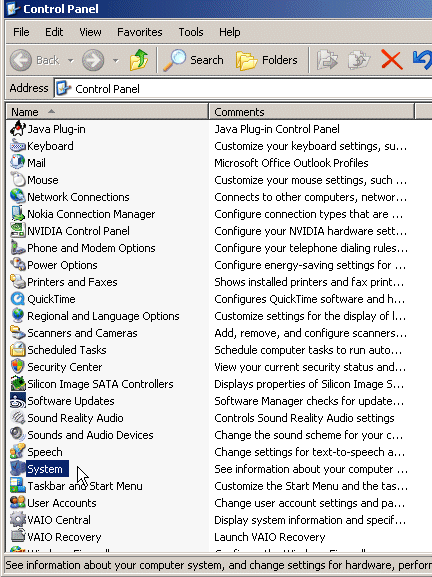Open the Scanners and Cameras icon
This screenshot has width=432, height=577.
[x=18, y=333]
